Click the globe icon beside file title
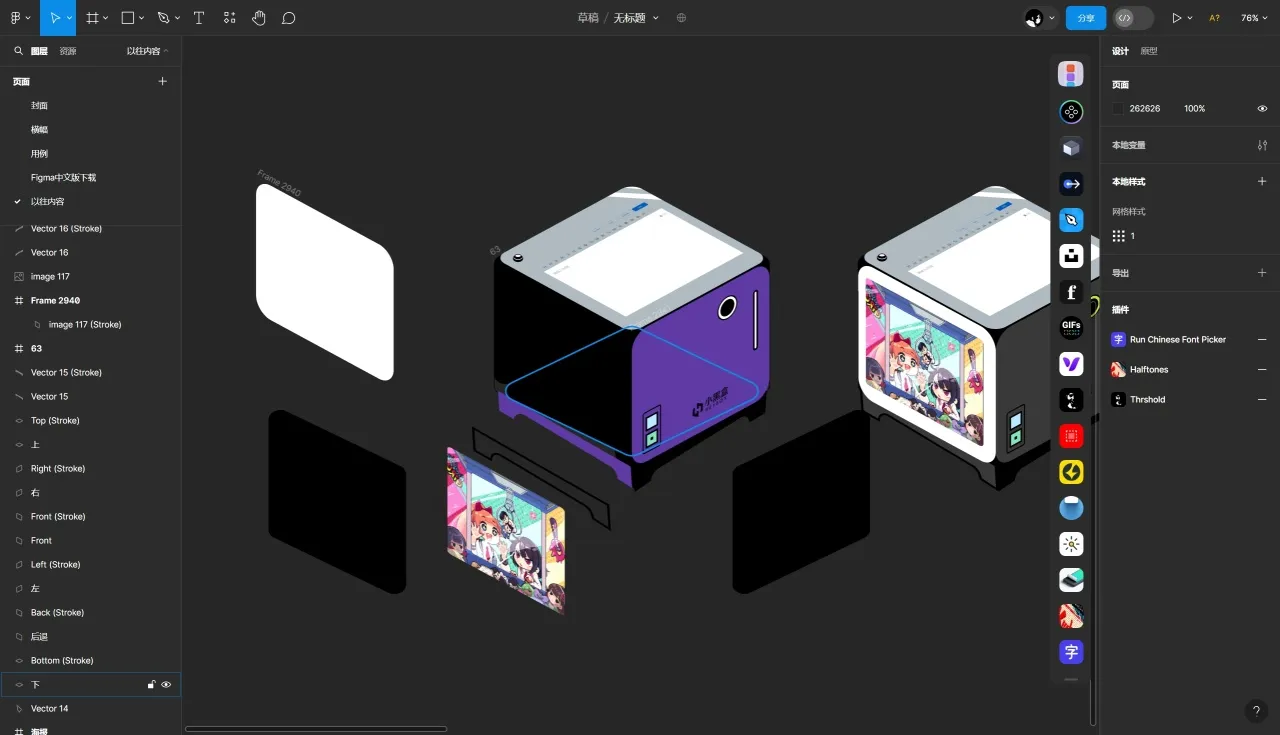The height and width of the screenshot is (735, 1280). tap(682, 18)
